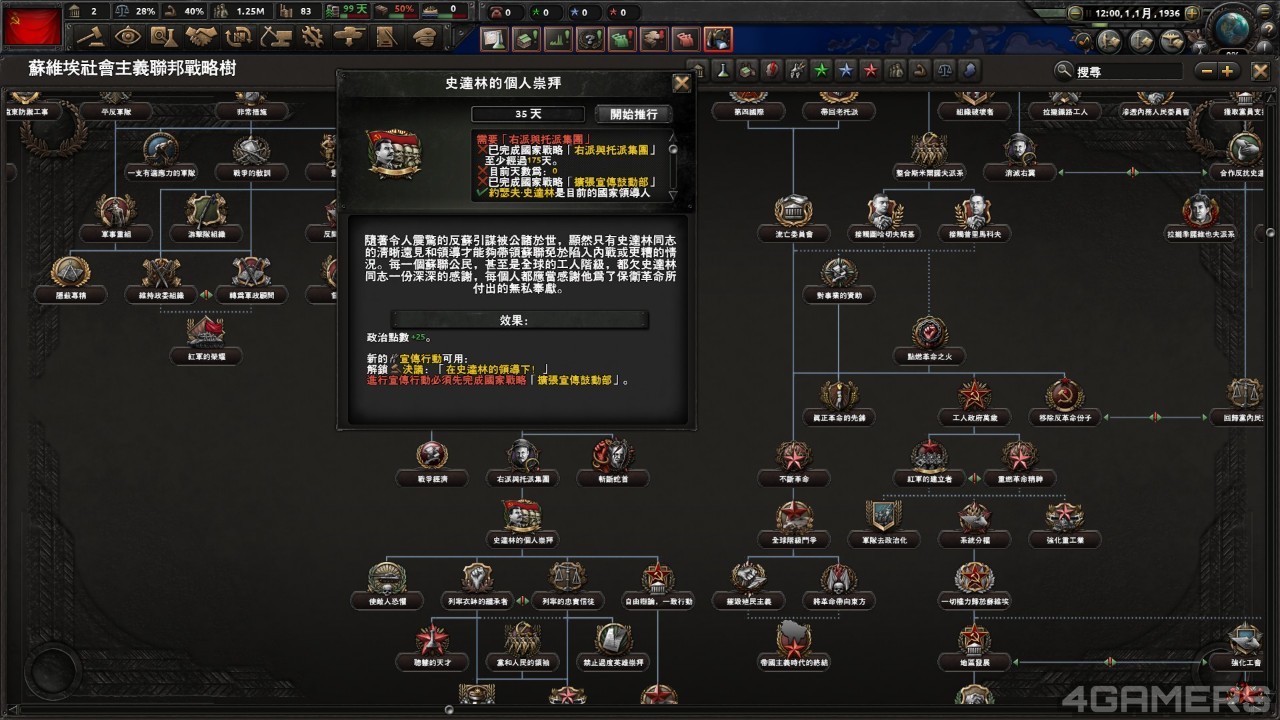Click the stability 28% indicator
1280x720 pixels.
coord(136,11)
